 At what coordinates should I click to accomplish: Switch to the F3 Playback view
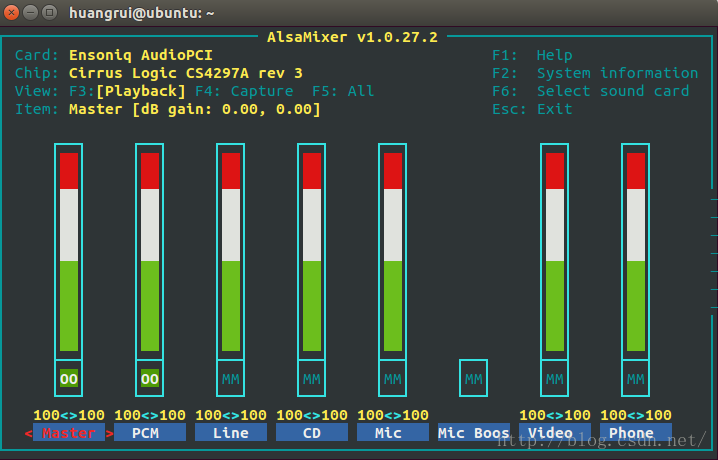(x=128, y=91)
